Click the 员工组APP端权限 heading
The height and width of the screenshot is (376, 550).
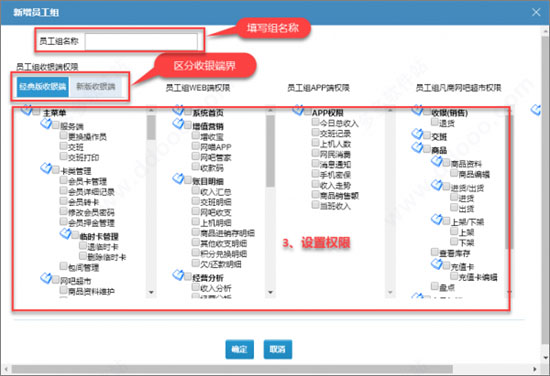(318, 88)
